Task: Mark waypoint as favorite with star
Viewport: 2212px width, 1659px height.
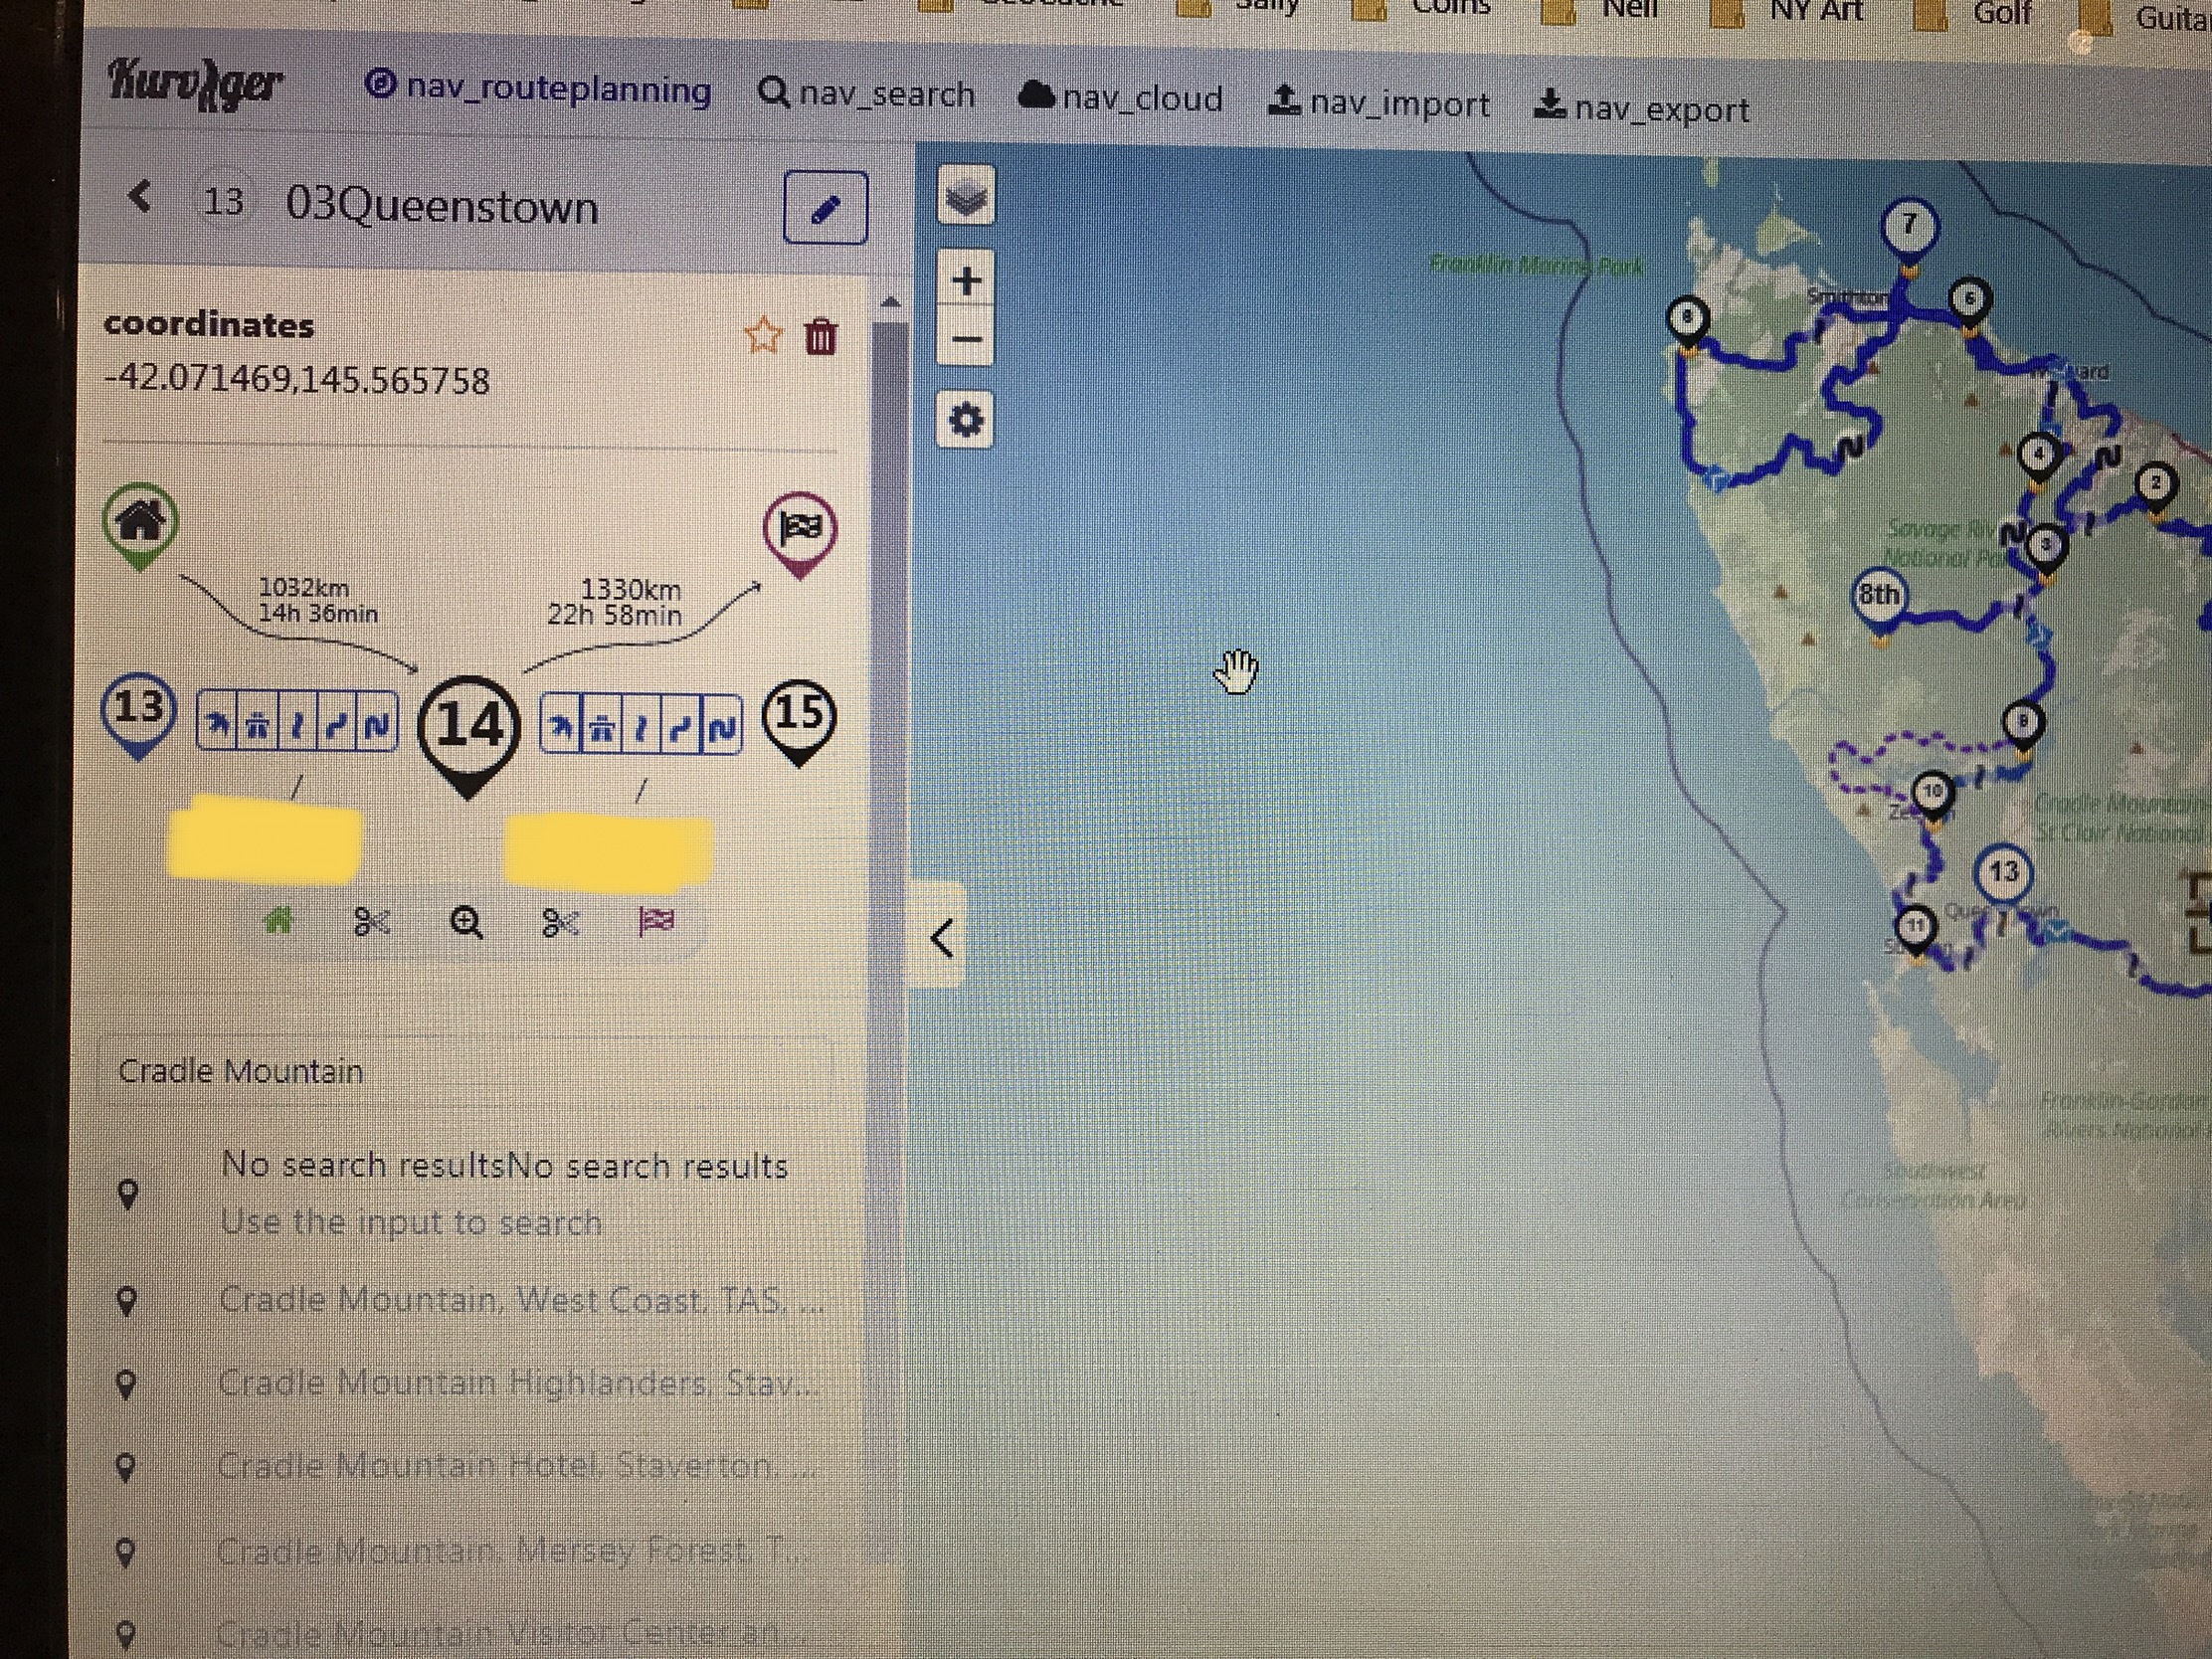Action: tap(763, 335)
